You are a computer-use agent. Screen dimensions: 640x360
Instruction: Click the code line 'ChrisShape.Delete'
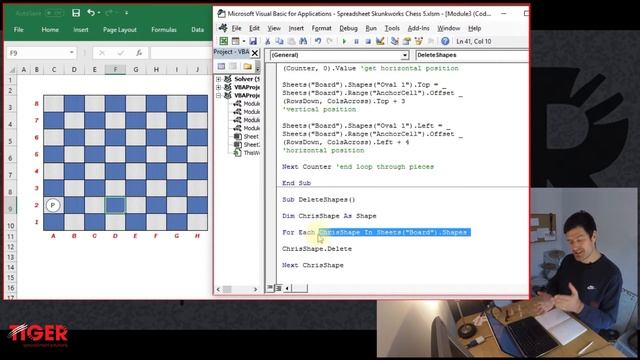point(317,249)
